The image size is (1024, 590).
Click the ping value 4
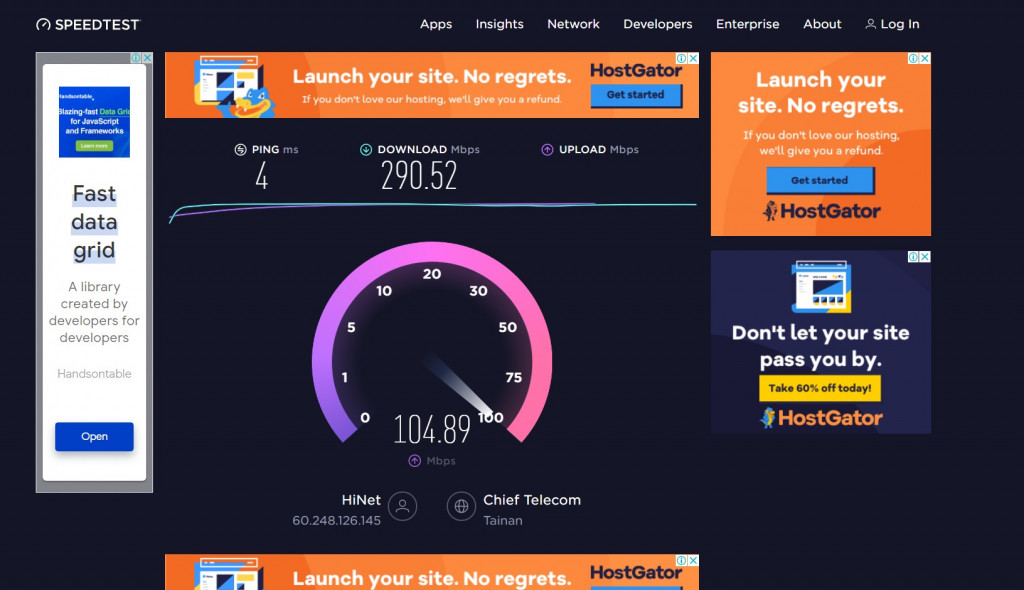click(262, 176)
